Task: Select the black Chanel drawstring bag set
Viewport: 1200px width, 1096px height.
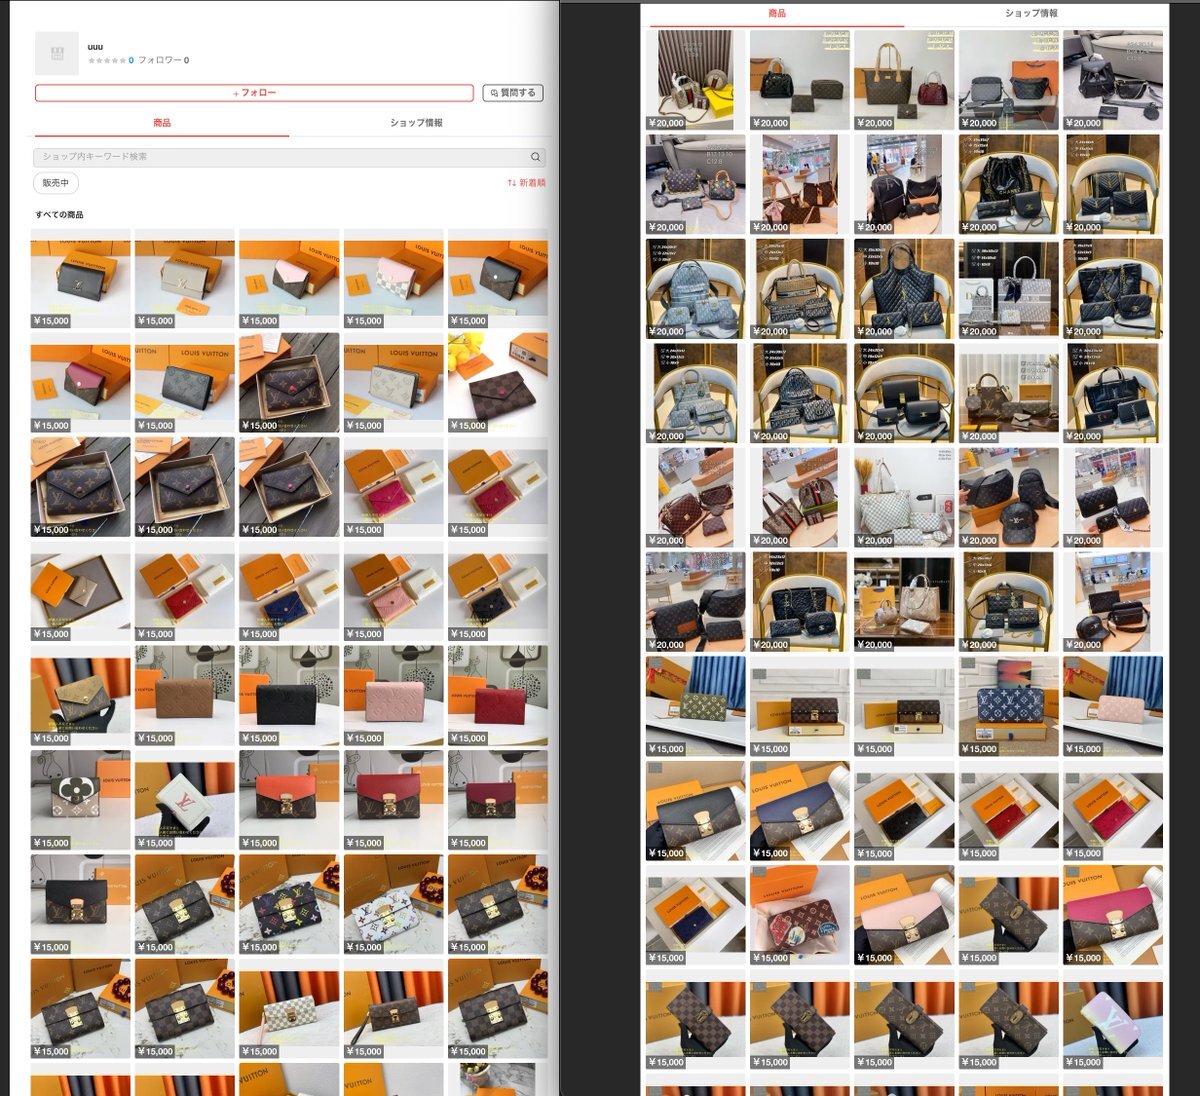Action: (x=1008, y=184)
